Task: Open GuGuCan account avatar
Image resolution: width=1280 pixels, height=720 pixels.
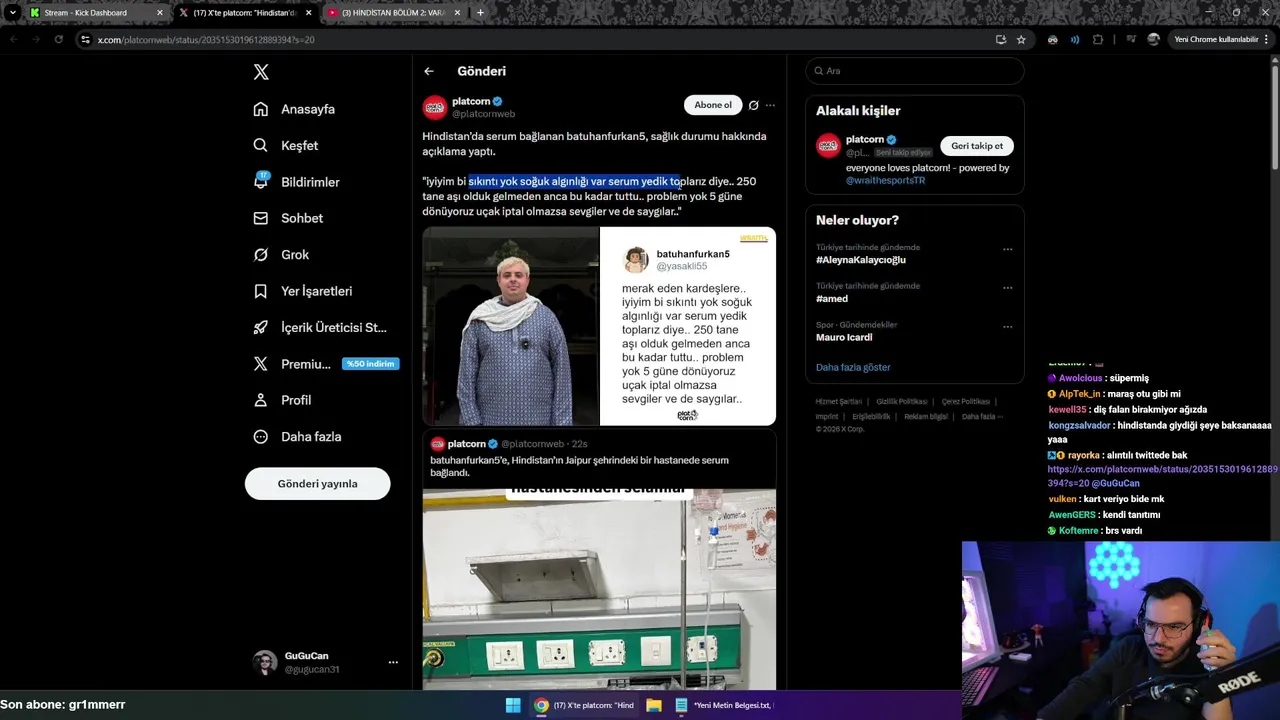Action: click(265, 662)
